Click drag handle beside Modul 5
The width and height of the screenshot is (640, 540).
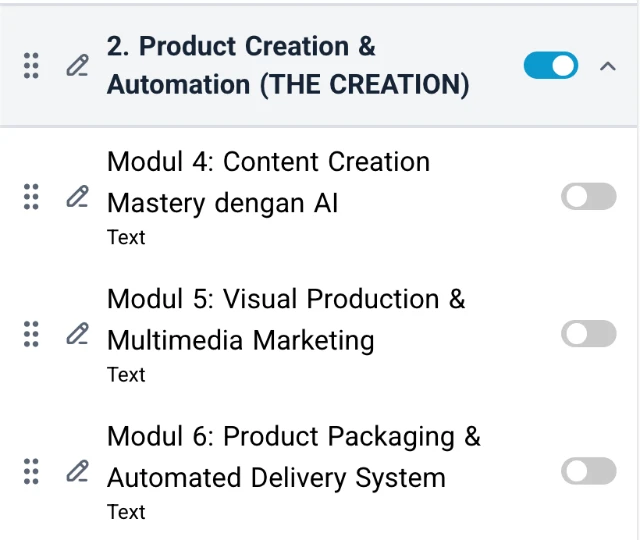[31, 334]
